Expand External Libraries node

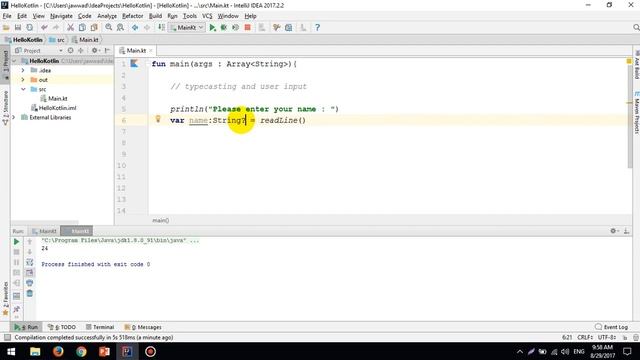pos(14,117)
